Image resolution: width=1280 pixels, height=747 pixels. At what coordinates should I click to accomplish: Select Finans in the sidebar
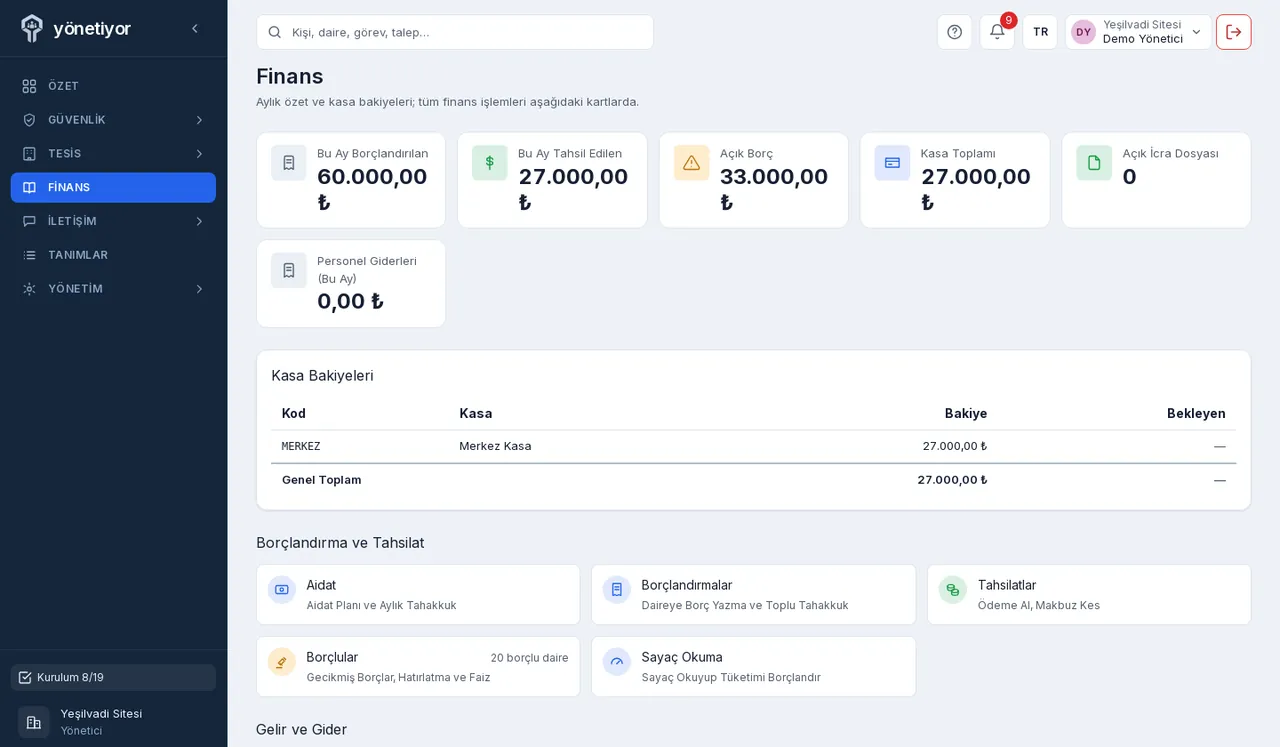click(113, 187)
